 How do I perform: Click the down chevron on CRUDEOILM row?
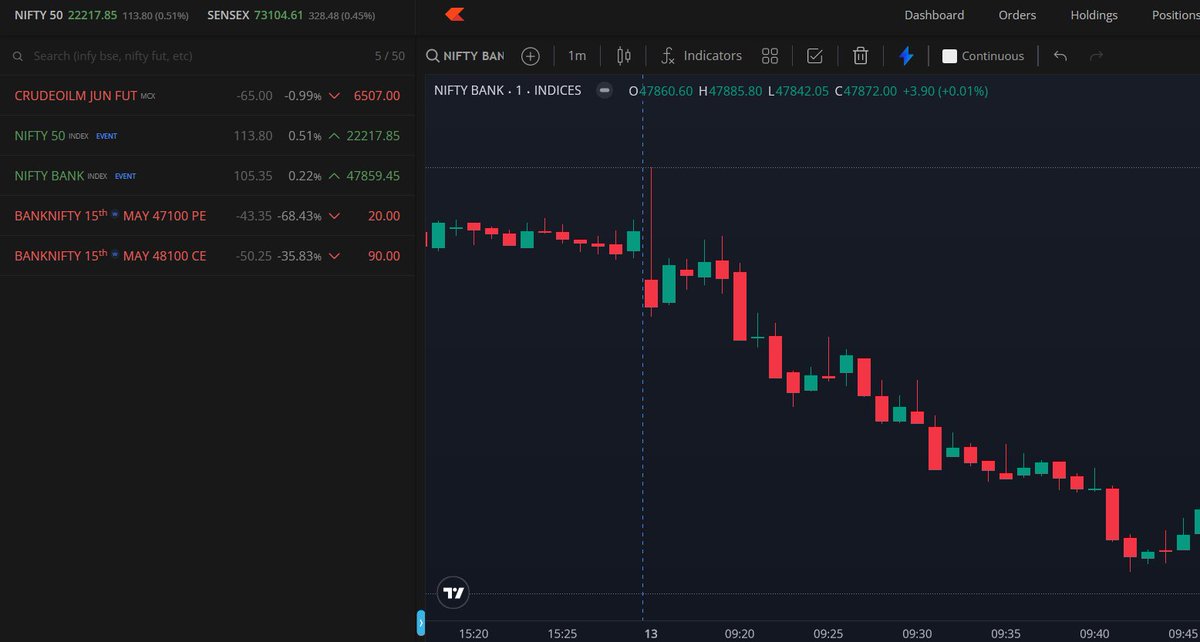click(334, 96)
